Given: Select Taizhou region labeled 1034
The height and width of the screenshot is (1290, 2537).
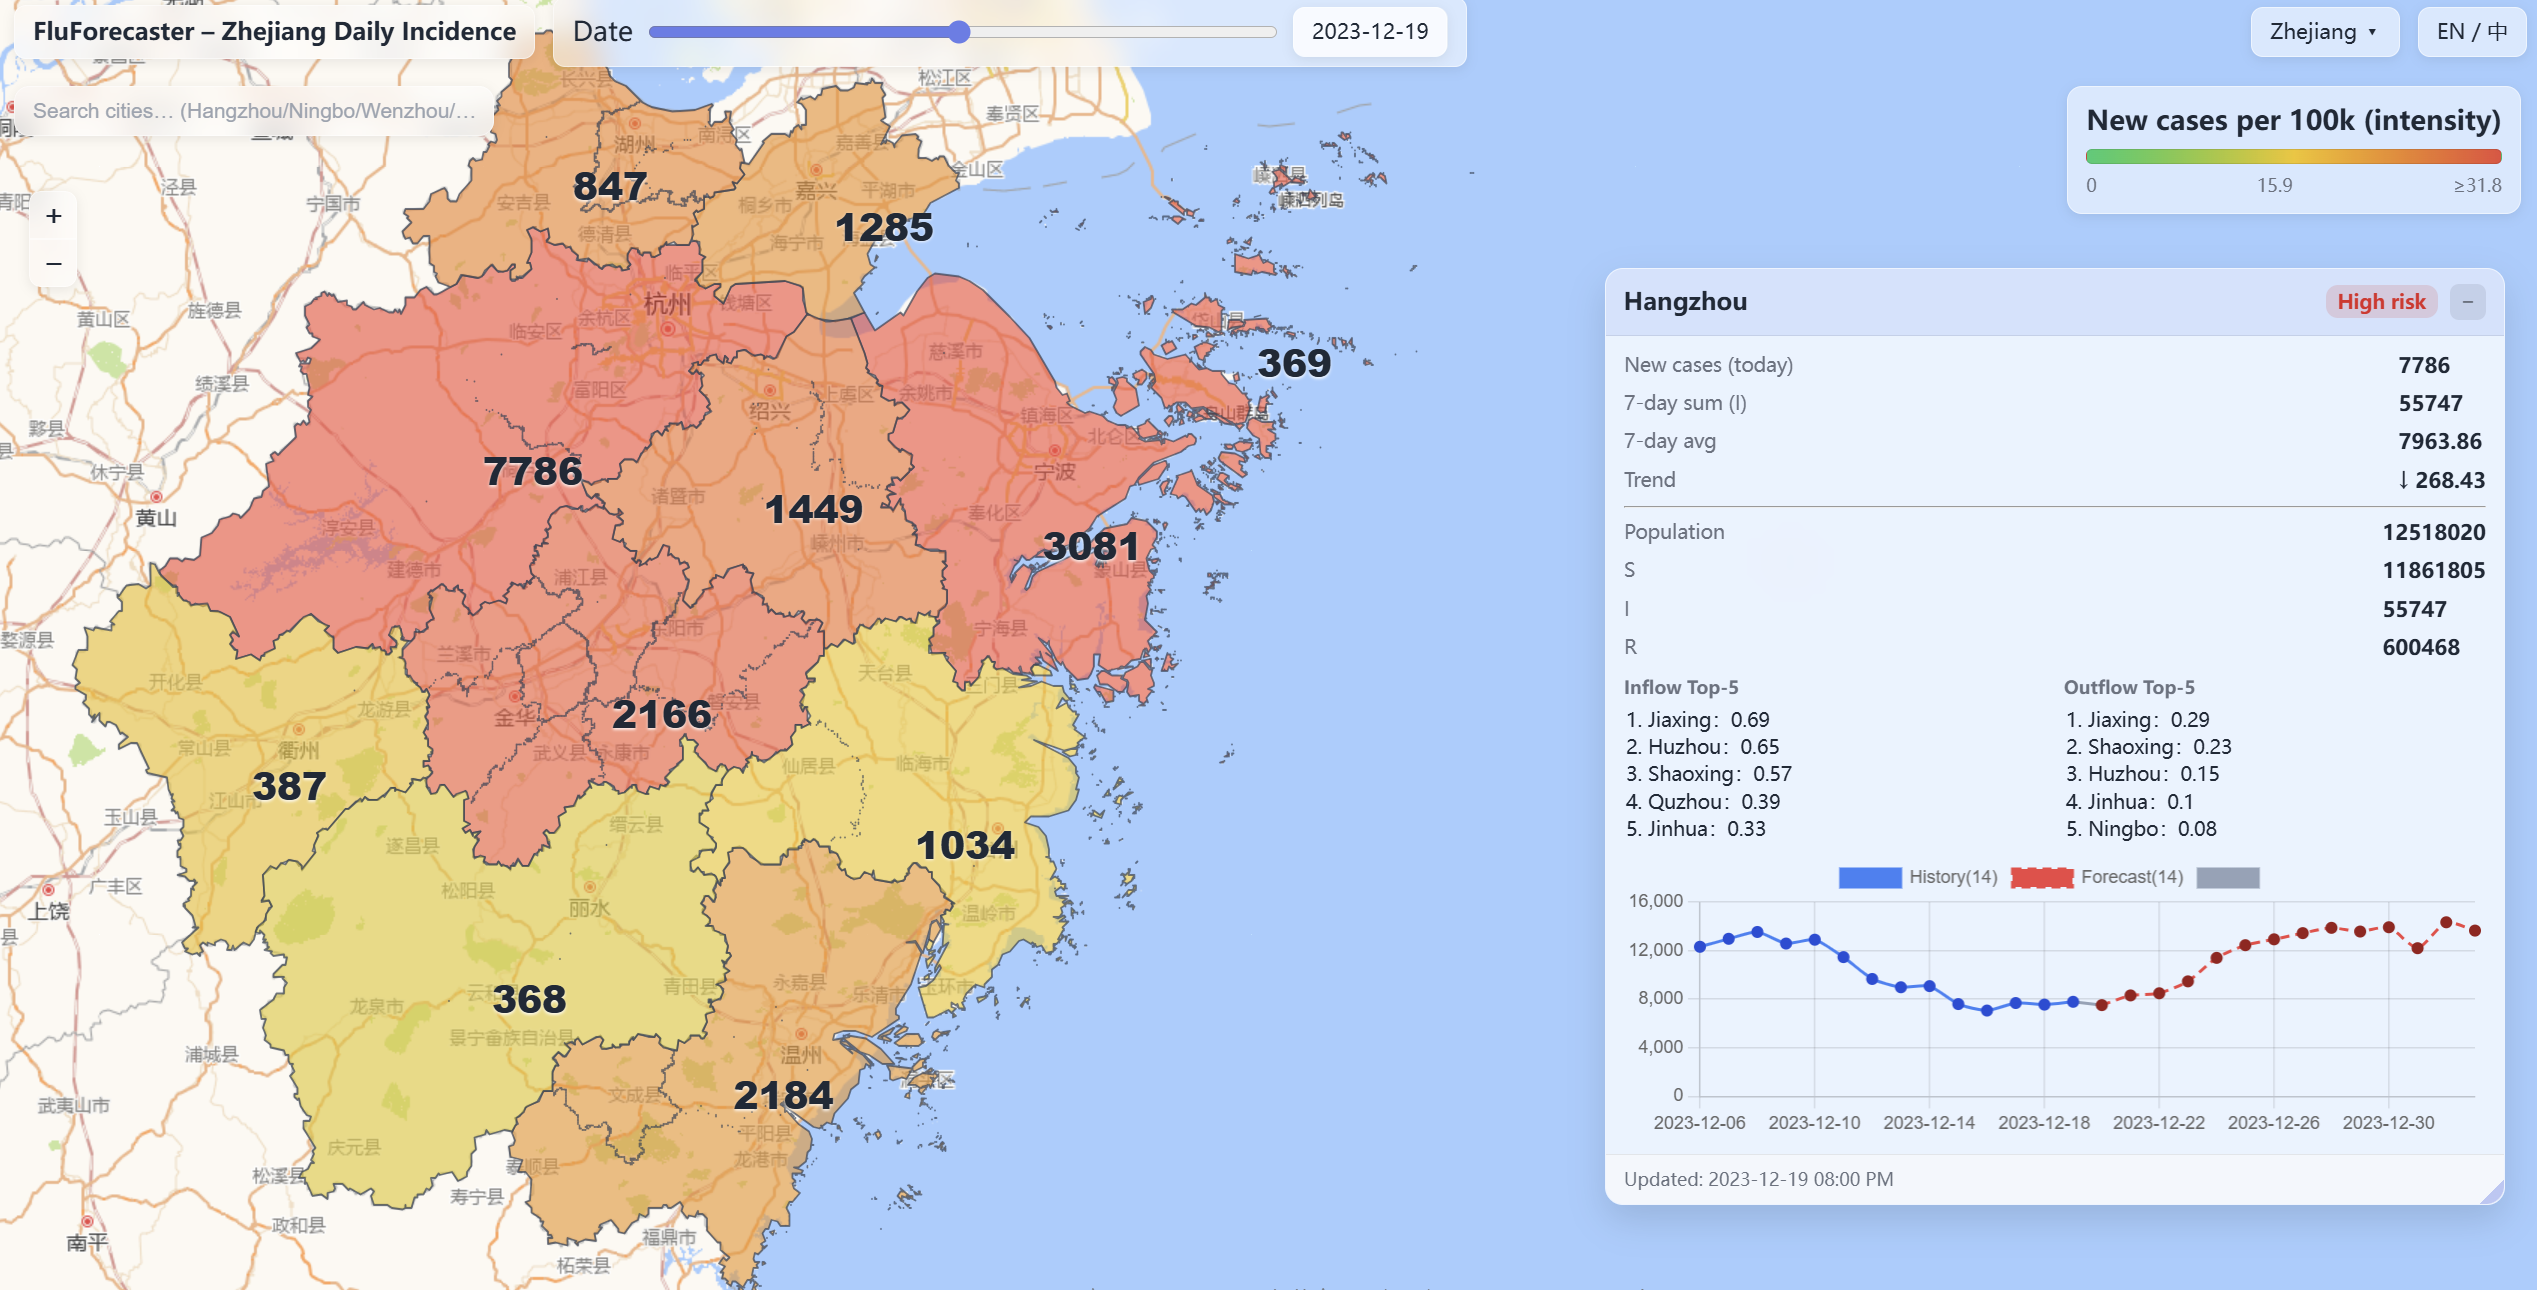Looking at the screenshot, I should click(x=965, y=845).
